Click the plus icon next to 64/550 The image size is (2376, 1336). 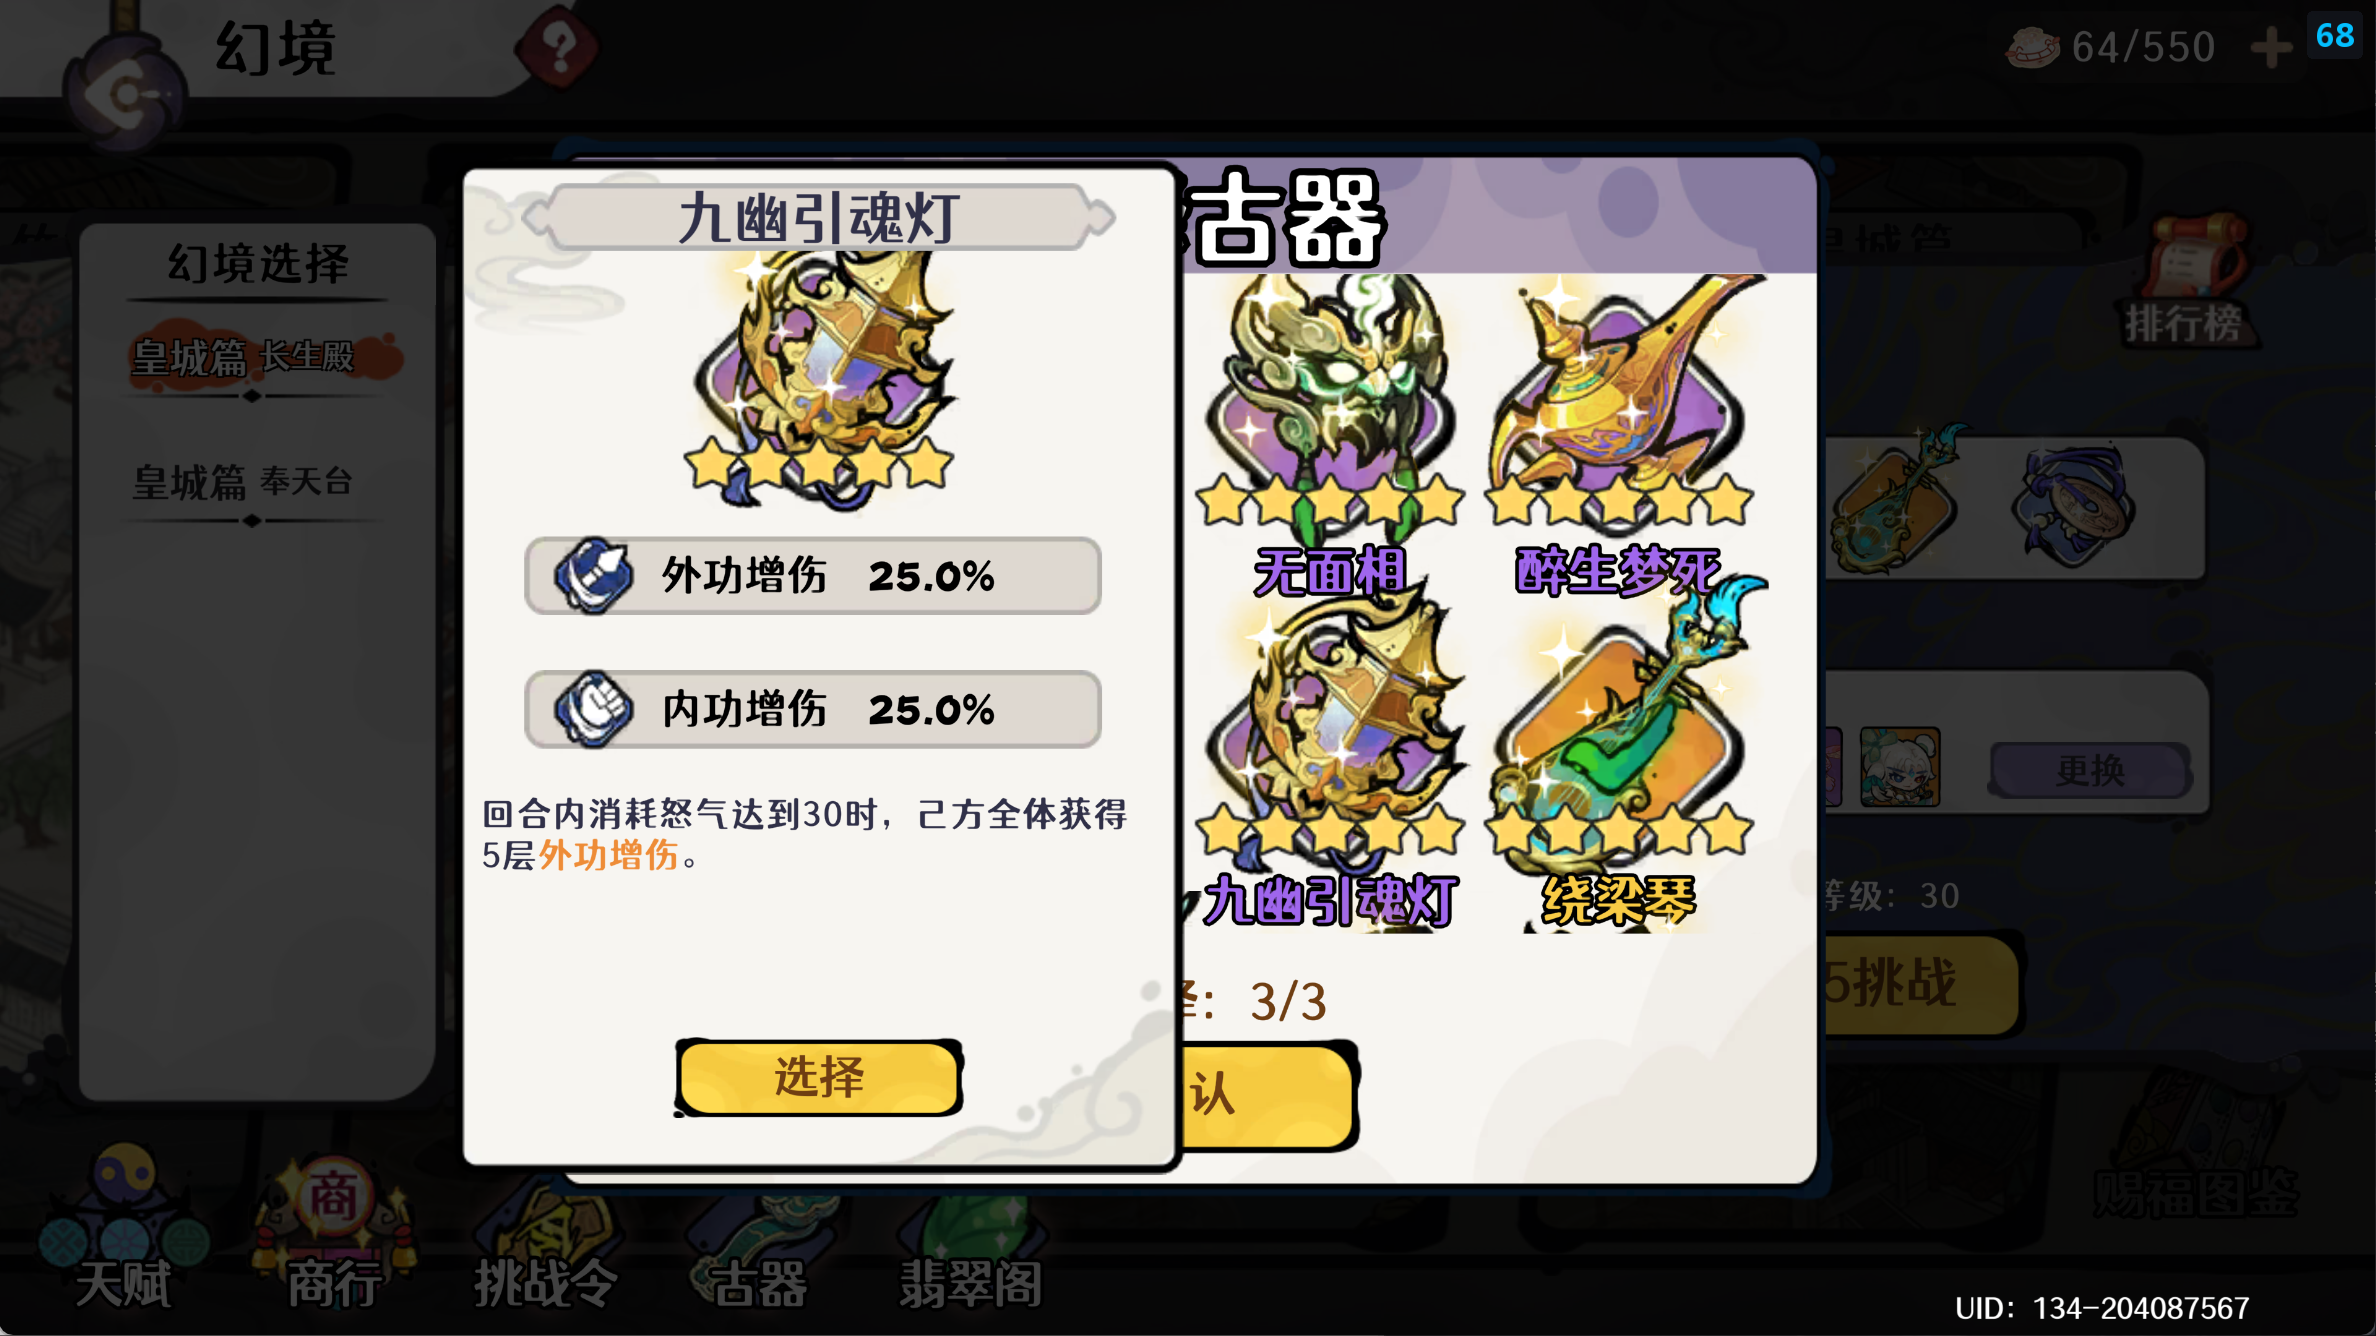pos(2271,47)
